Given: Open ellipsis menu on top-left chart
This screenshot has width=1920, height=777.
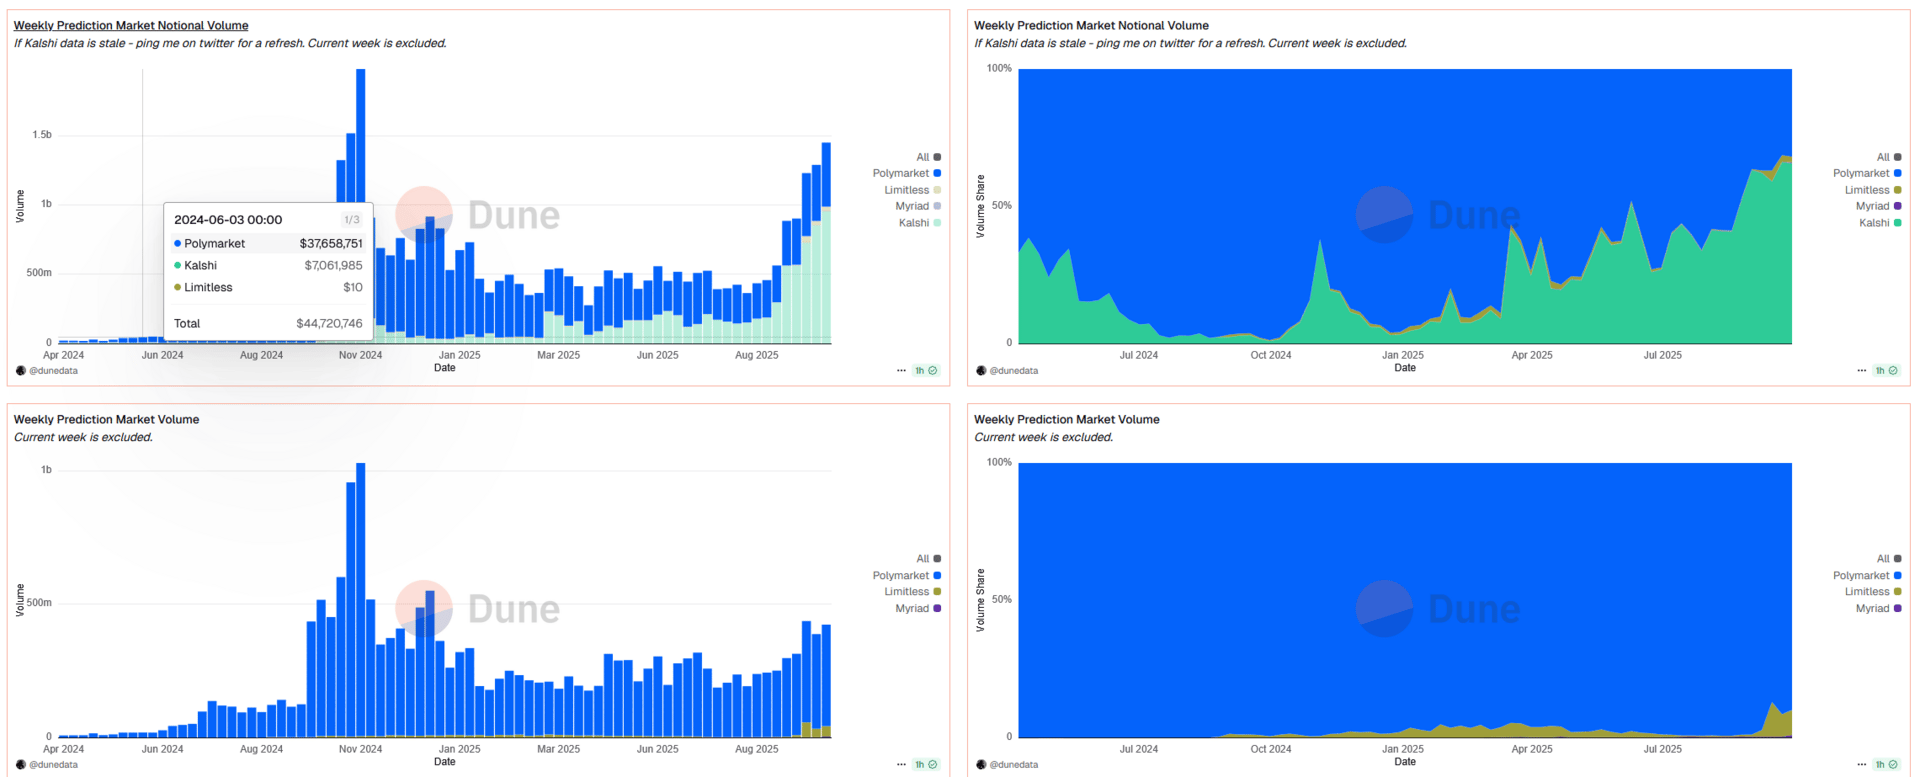Looking at the screenshot, I should click(901, 371).
